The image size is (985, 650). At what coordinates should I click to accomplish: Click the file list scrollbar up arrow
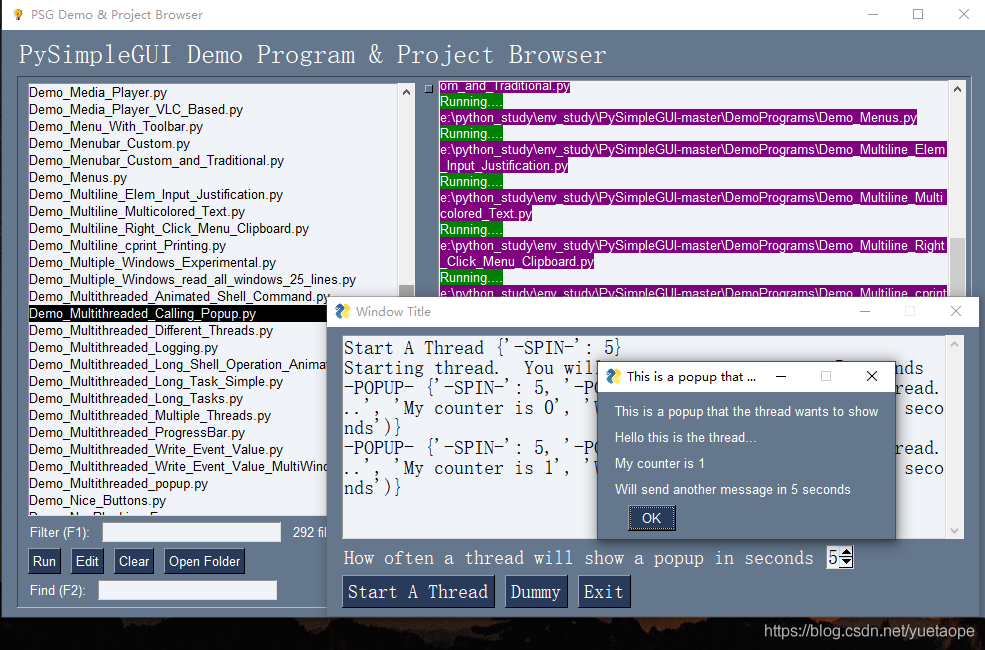406,92
